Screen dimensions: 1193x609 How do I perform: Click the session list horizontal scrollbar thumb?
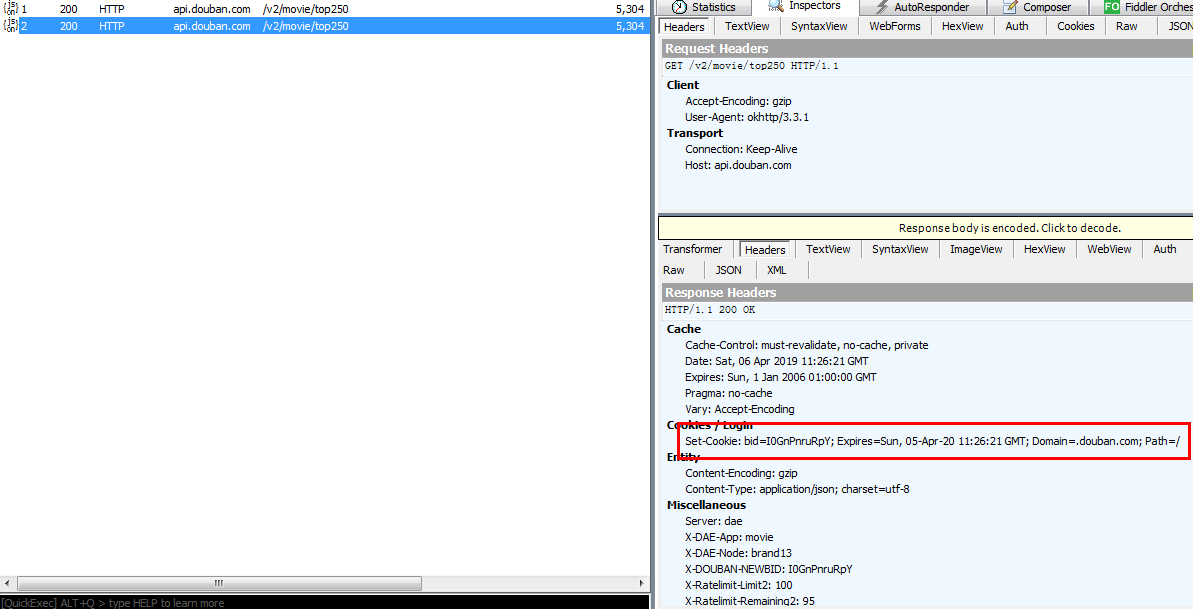click(x=219, y=584)
